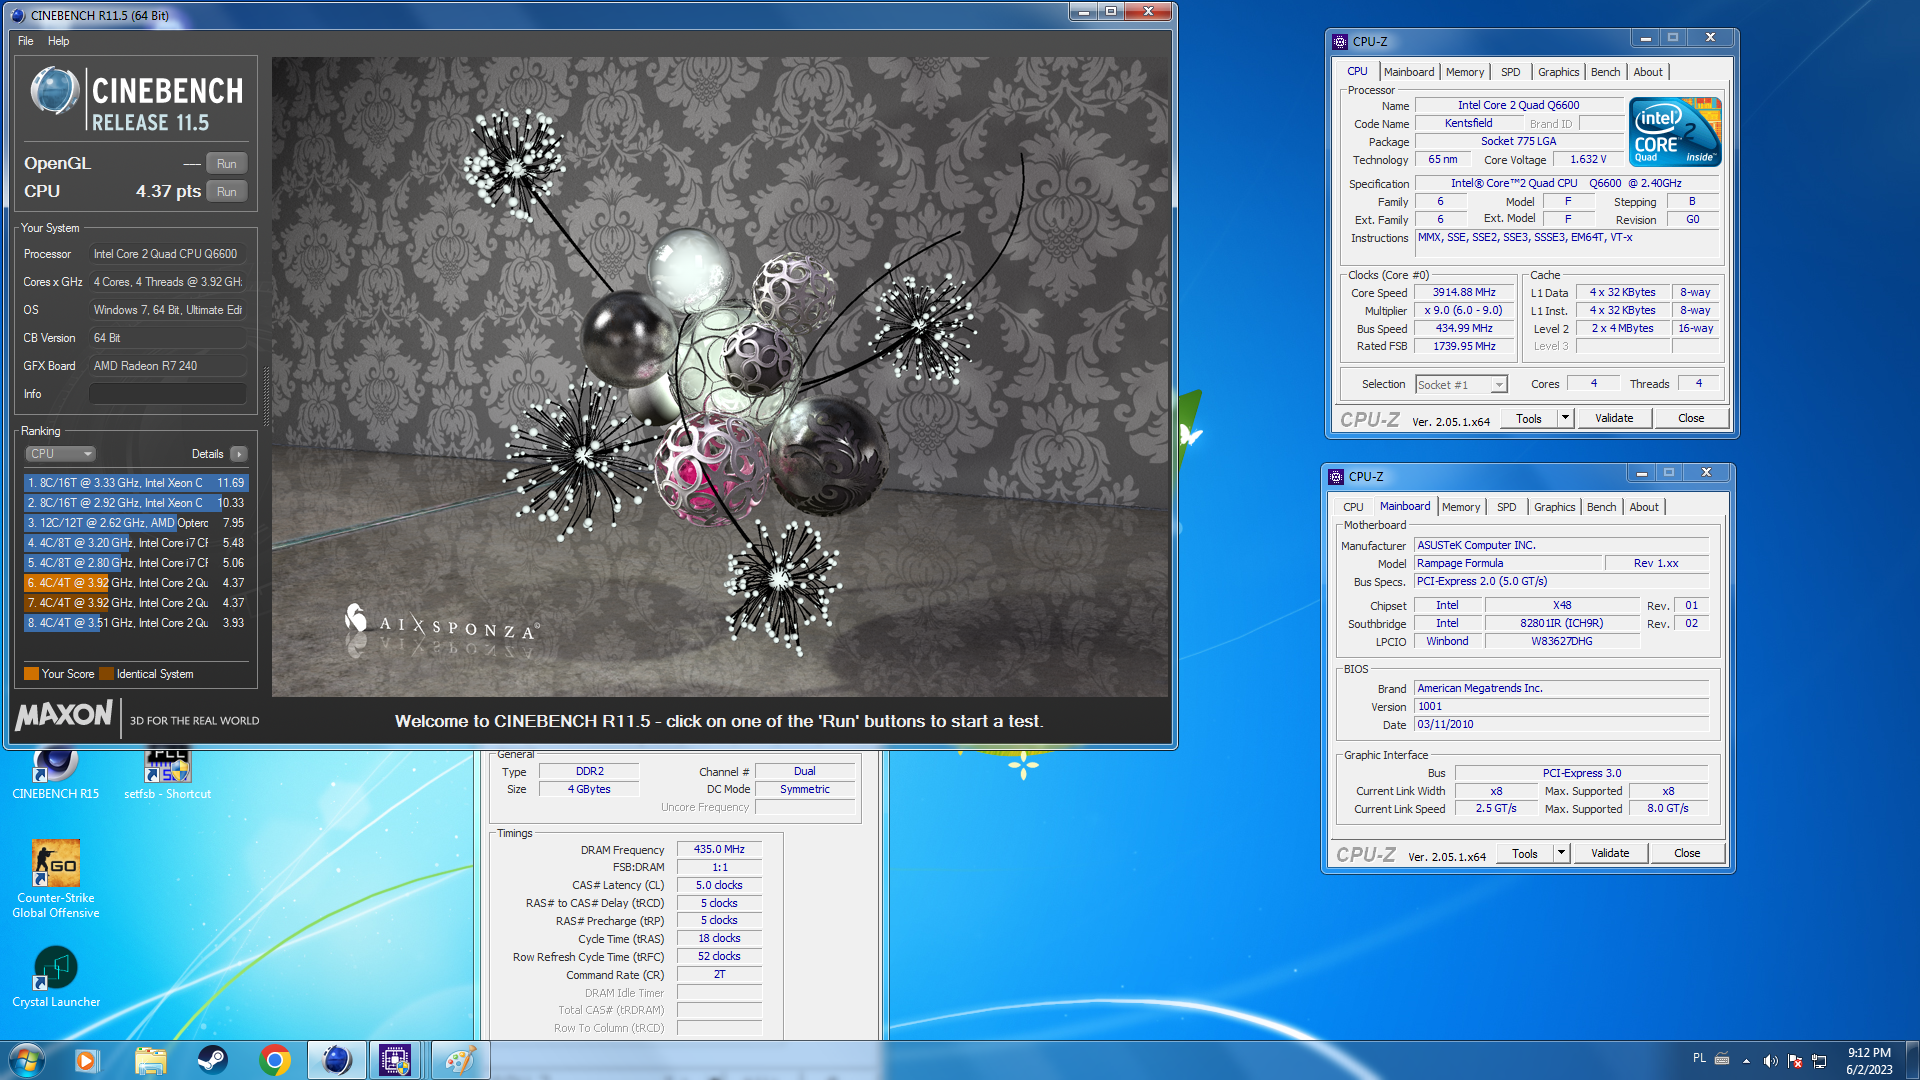Run the CPU benchmark test

click(227, 192)
